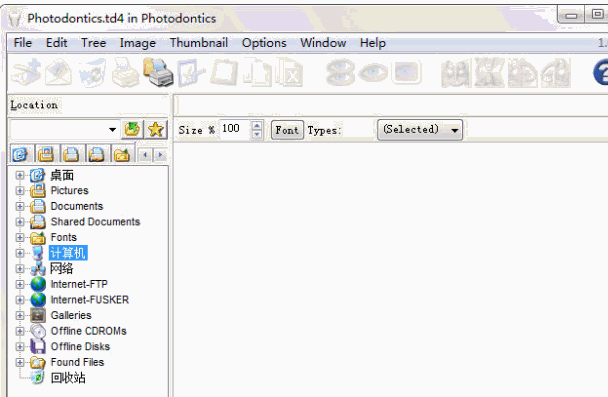Image resolution: width=608 pixels, height=397 pixels.
Task: Open help via blue question mark icon
Action: (x=601, y=72)
